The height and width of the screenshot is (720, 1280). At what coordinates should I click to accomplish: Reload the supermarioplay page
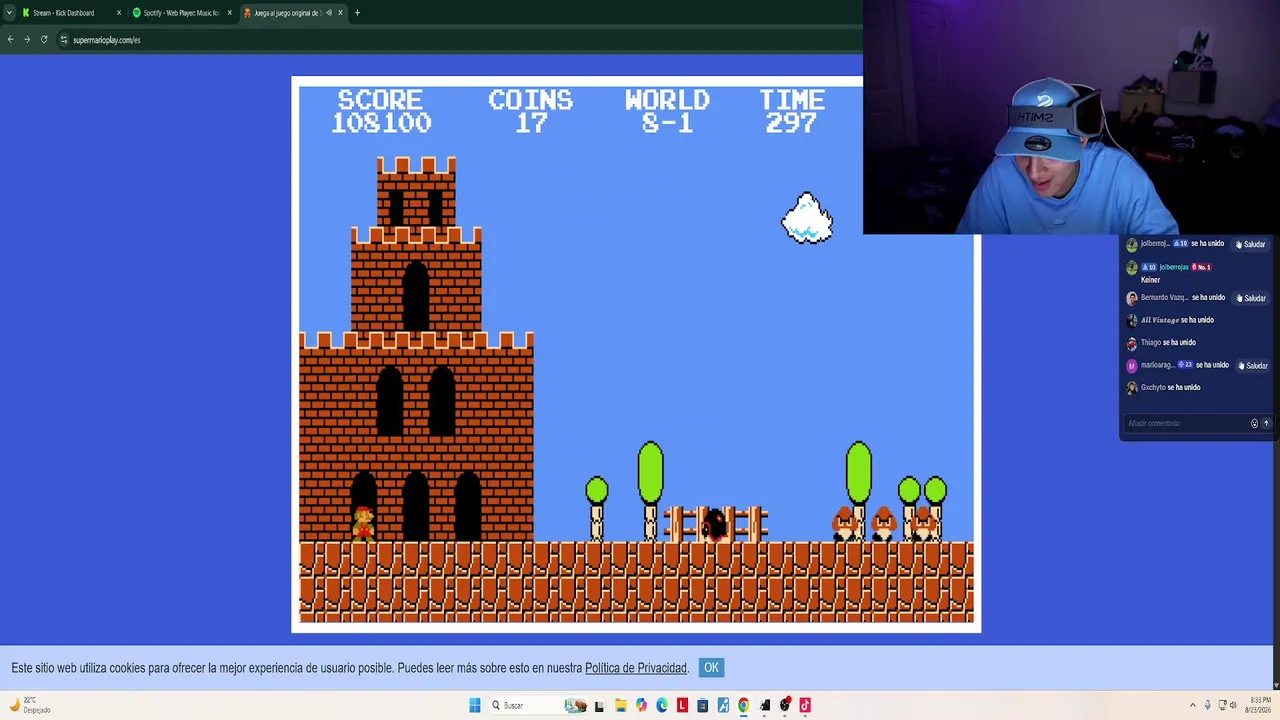coord(44,40)
